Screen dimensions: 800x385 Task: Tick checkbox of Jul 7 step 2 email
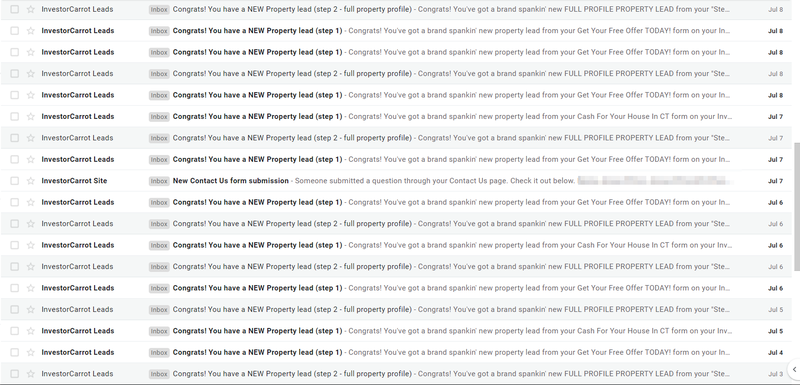click(x=15, y=138)
